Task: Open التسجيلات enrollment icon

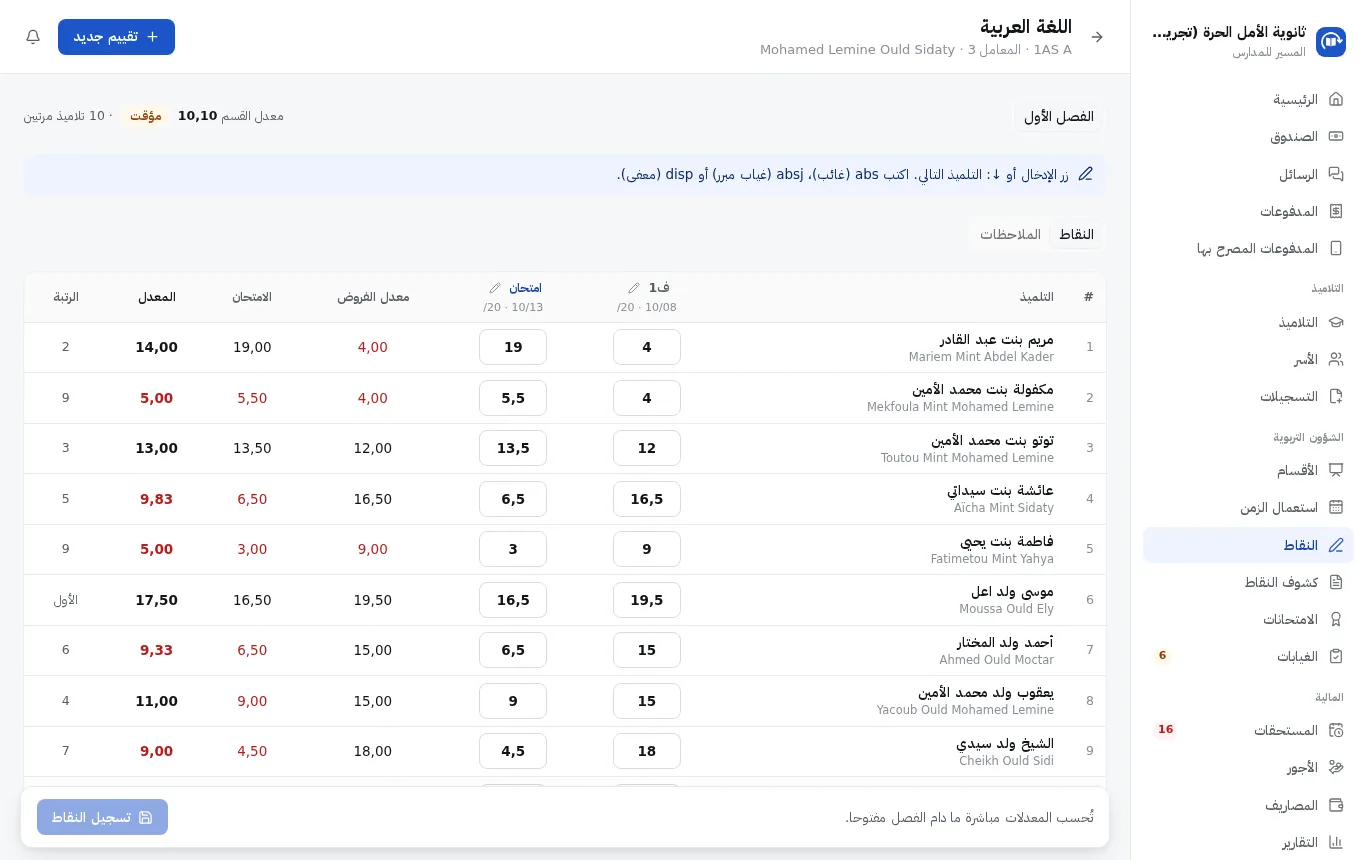Action: point(1336,396)
